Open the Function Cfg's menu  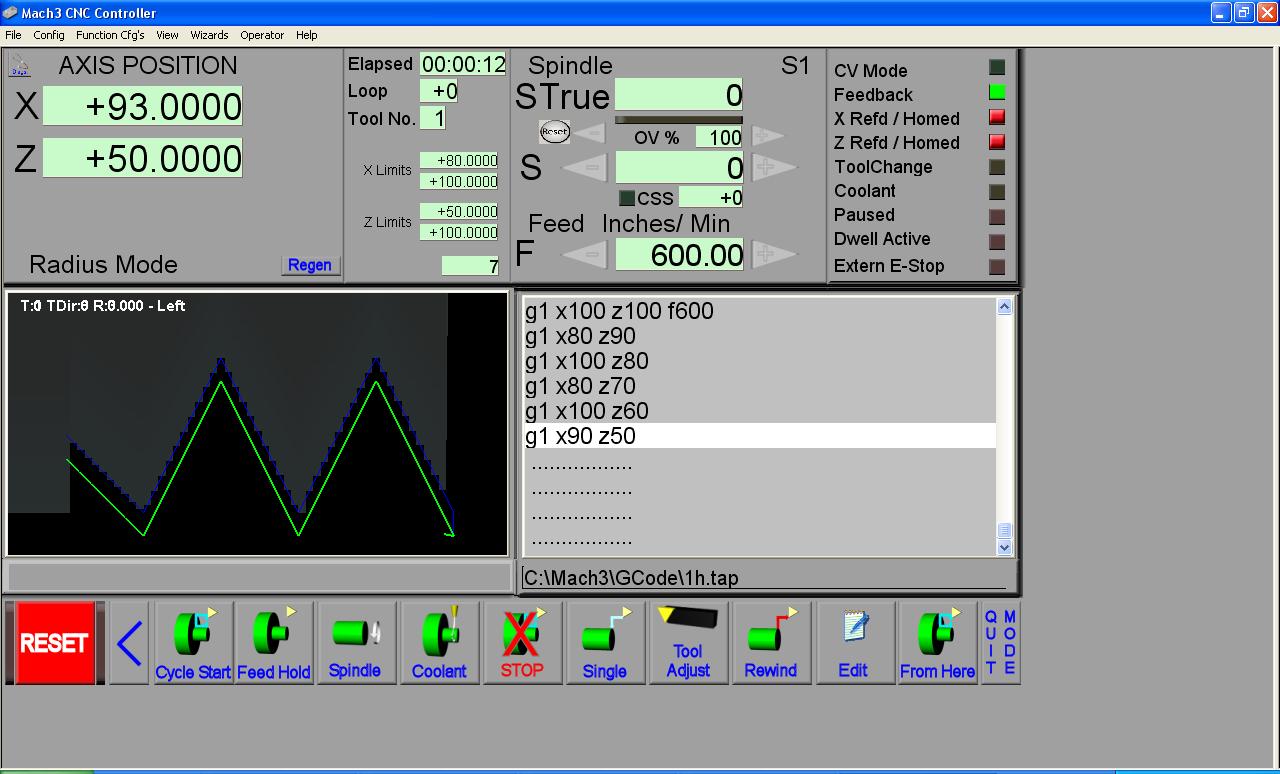tap(110, 35)
